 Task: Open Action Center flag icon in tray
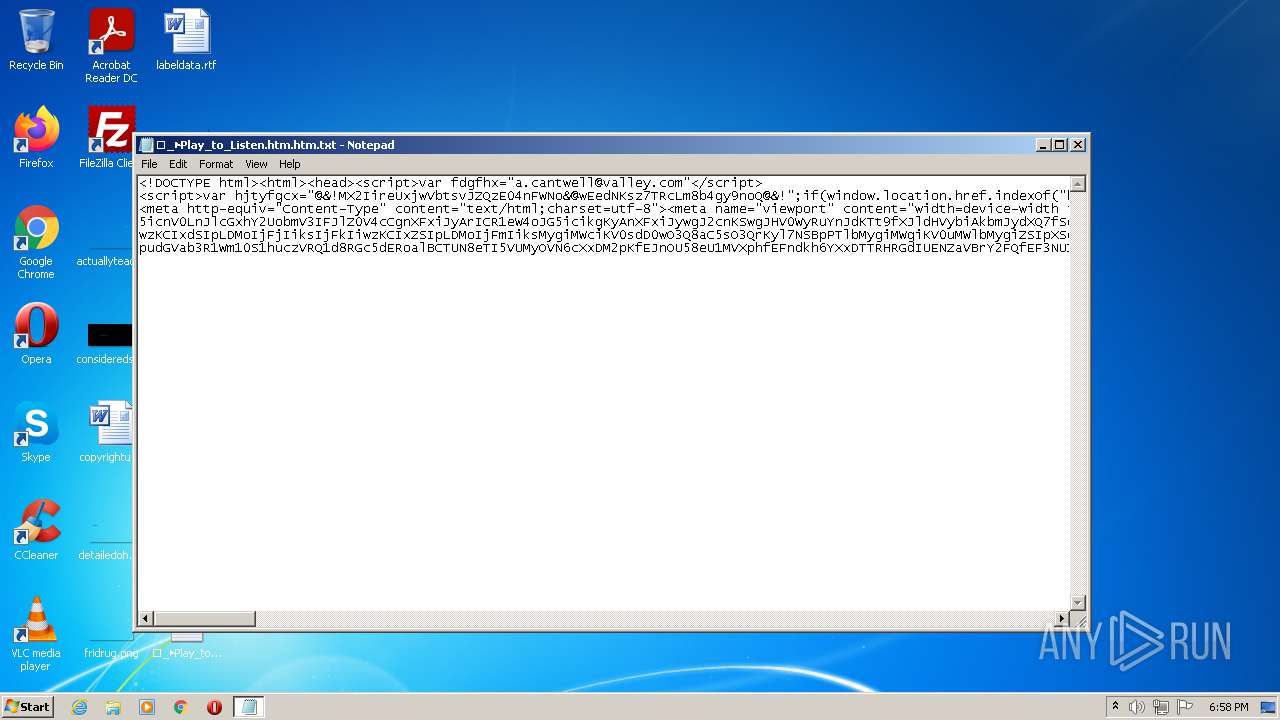point(1186,707)
